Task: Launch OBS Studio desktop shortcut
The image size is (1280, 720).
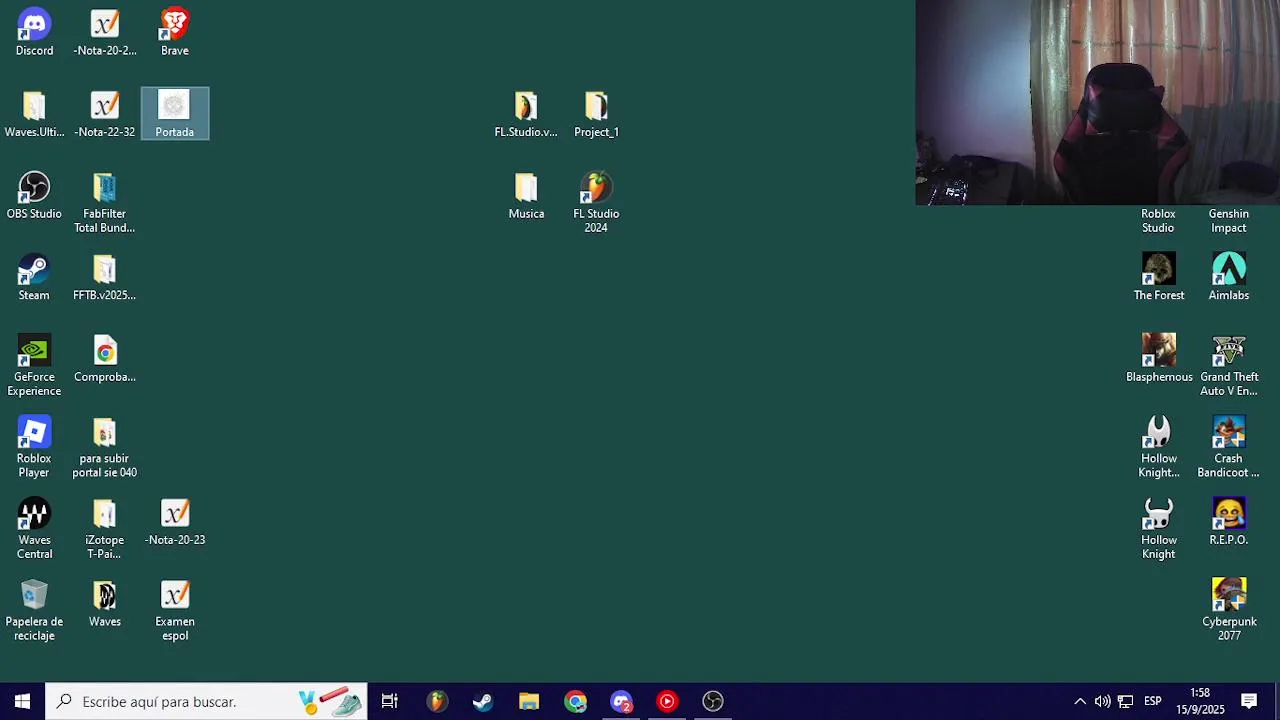Action: click(34, 195)
